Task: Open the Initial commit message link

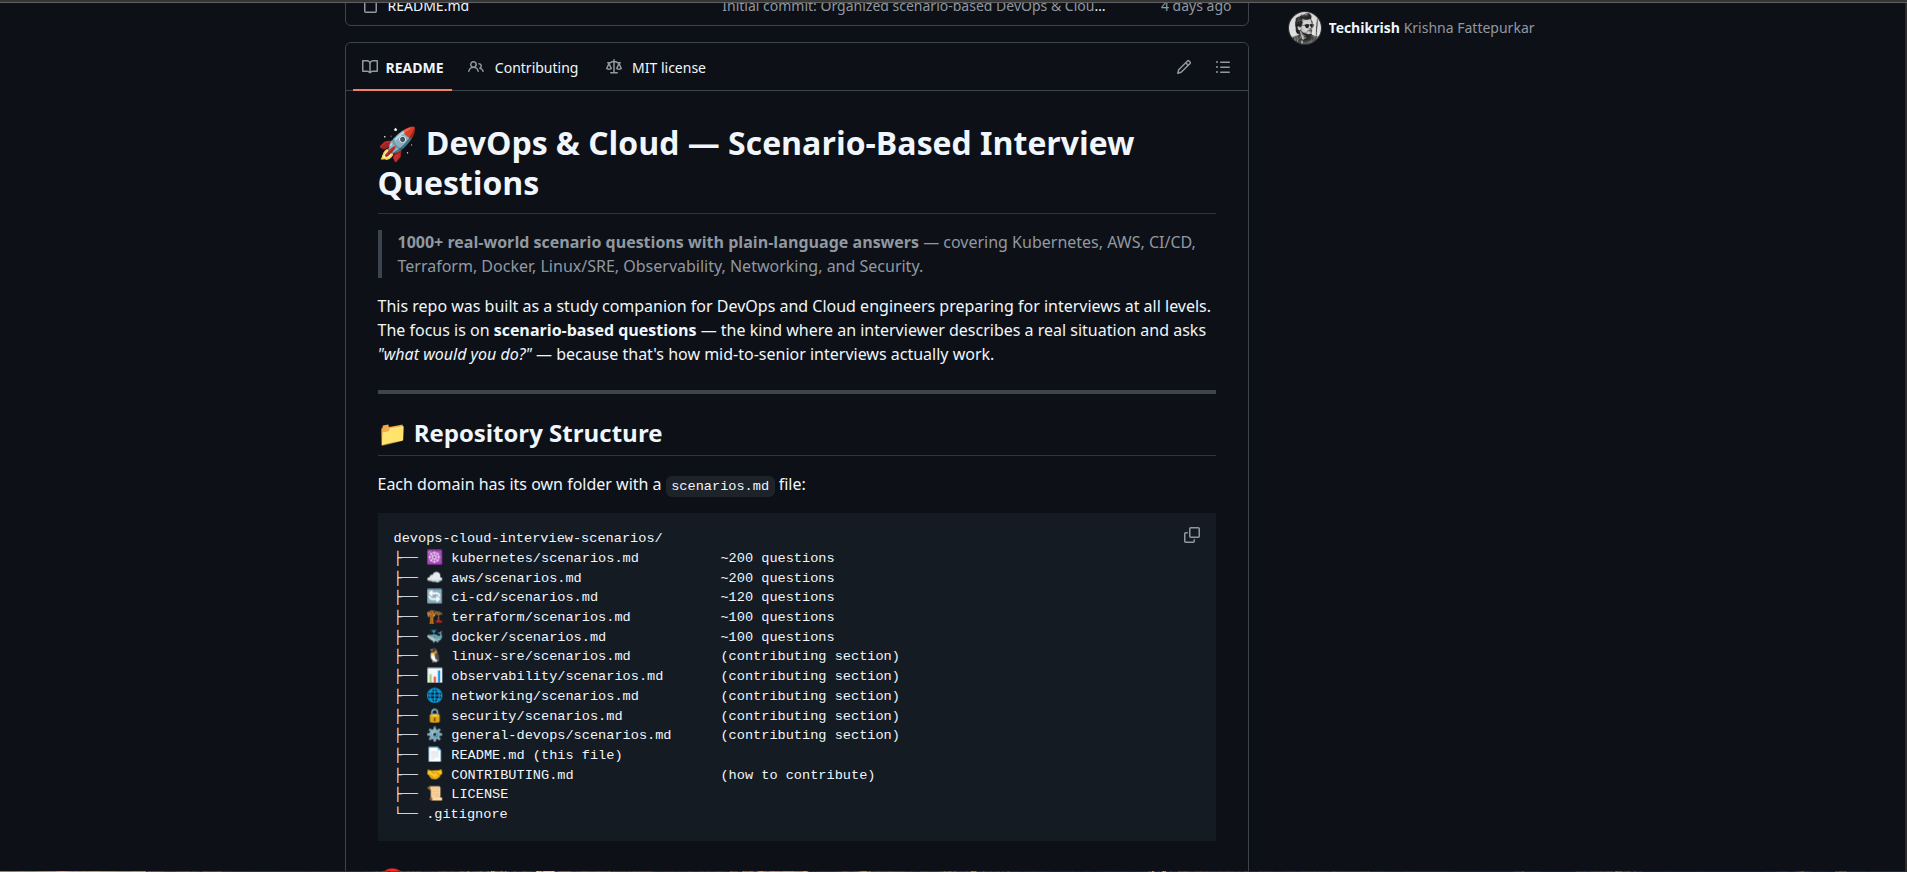Action: point(914,7)
